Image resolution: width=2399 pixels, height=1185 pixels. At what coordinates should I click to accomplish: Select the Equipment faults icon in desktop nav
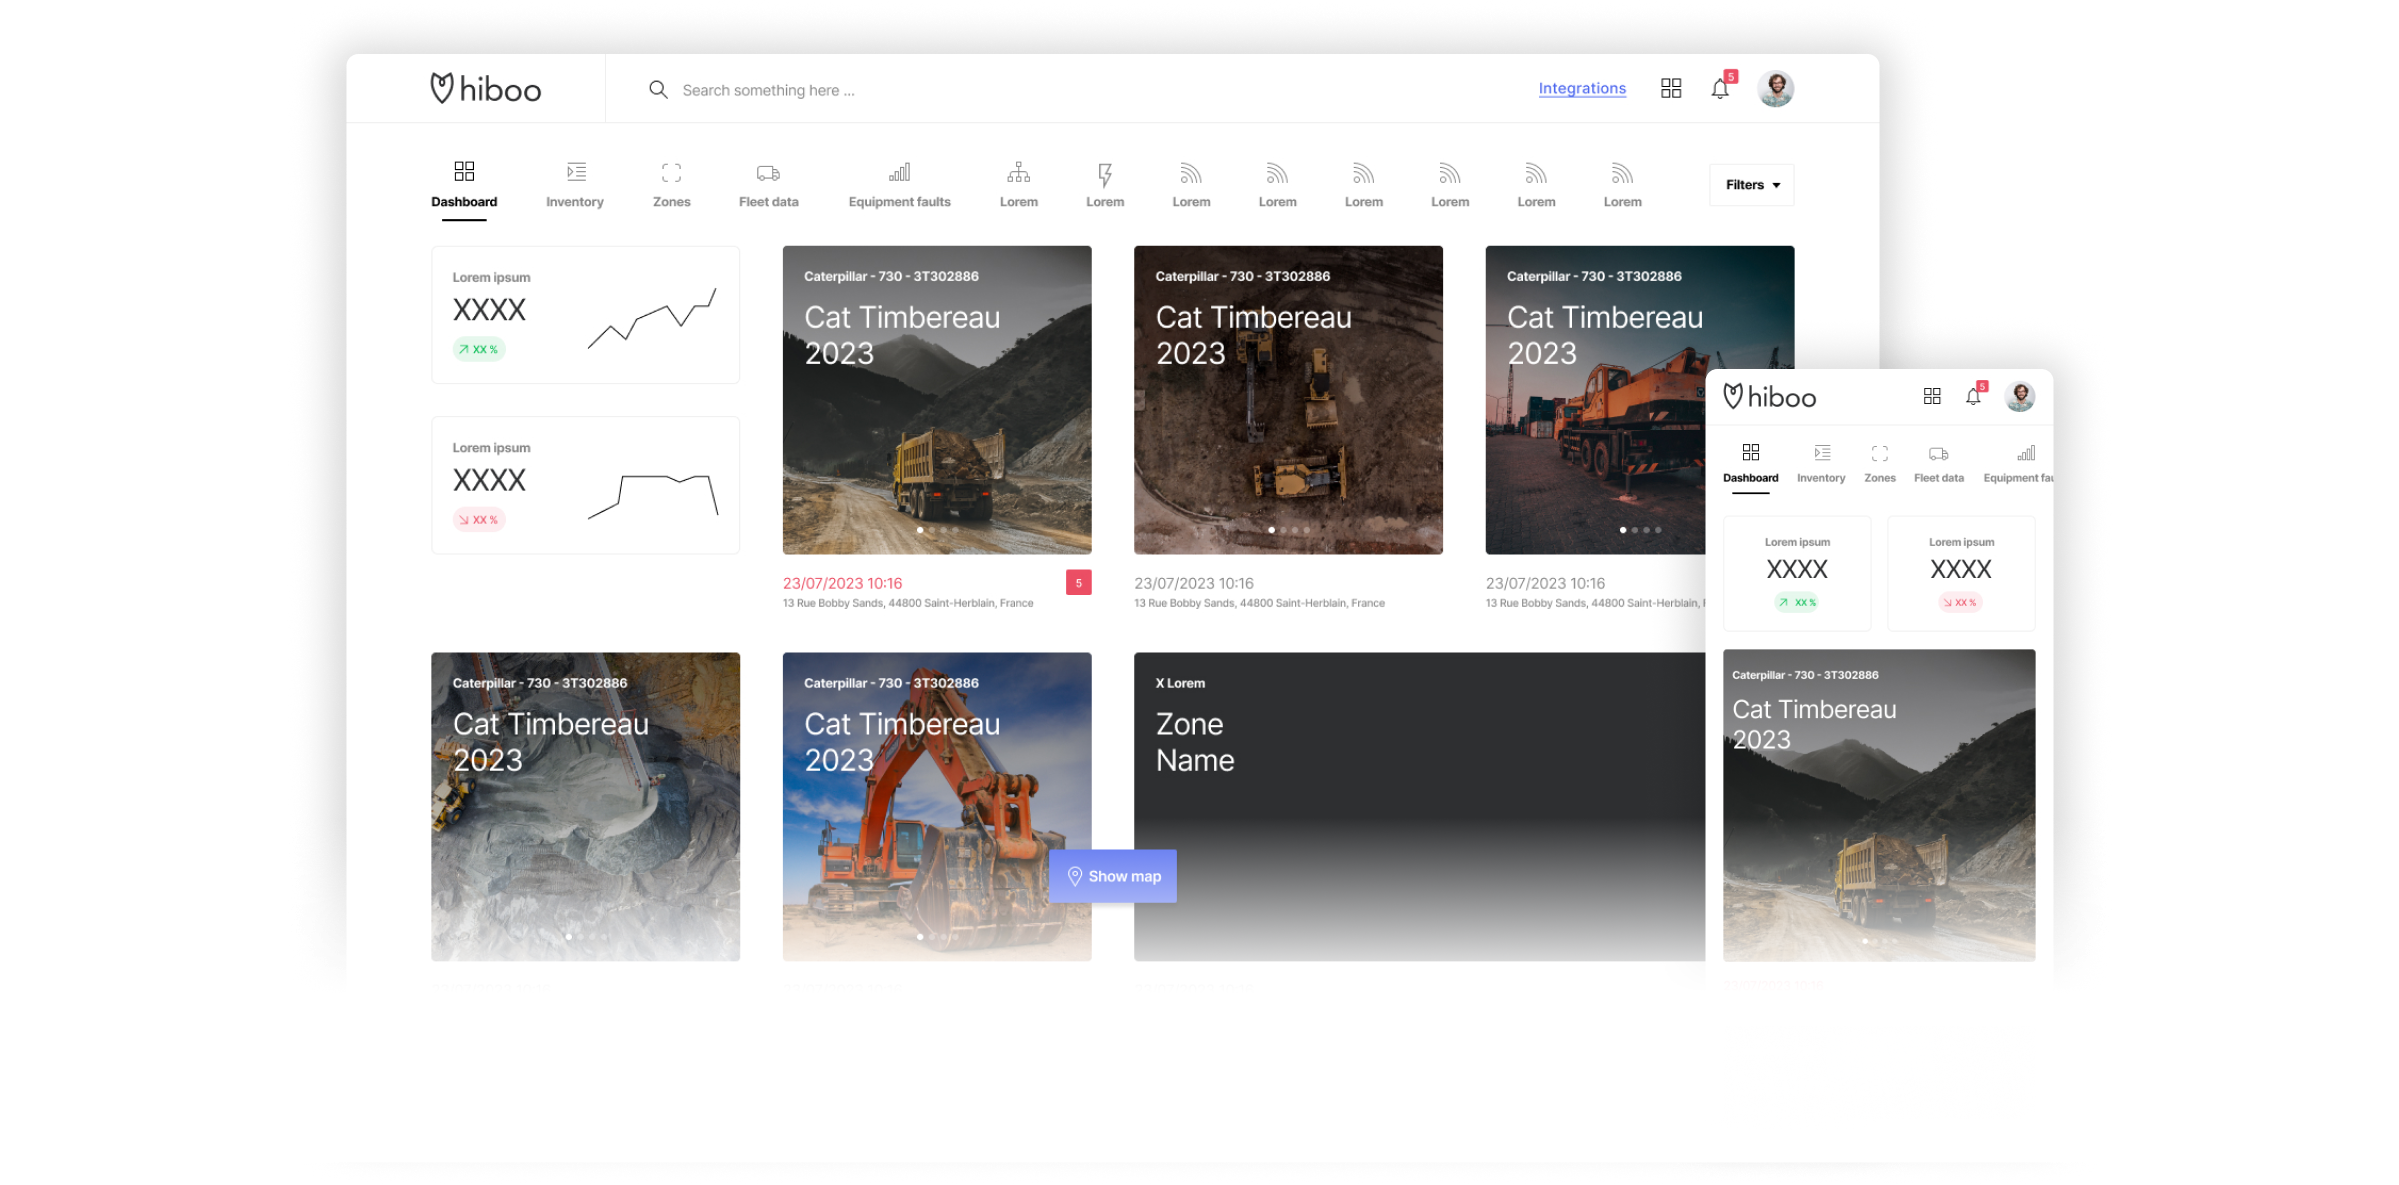899,174
